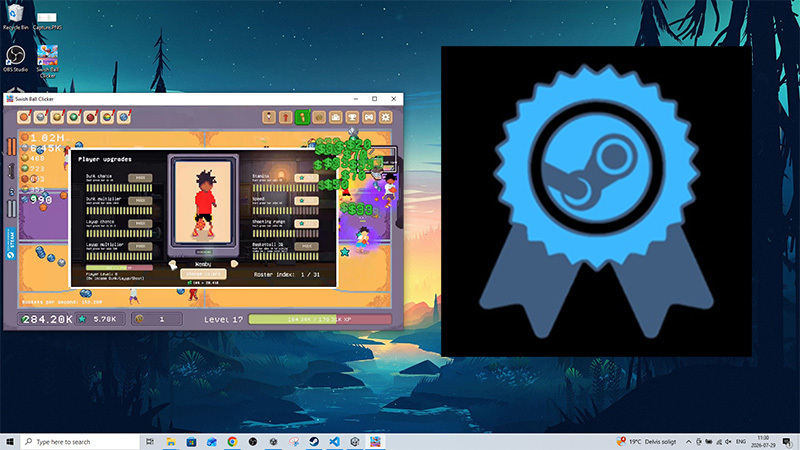Open the red upgrade arrow menu icon

pyautogui.click(x=286, y=117)
